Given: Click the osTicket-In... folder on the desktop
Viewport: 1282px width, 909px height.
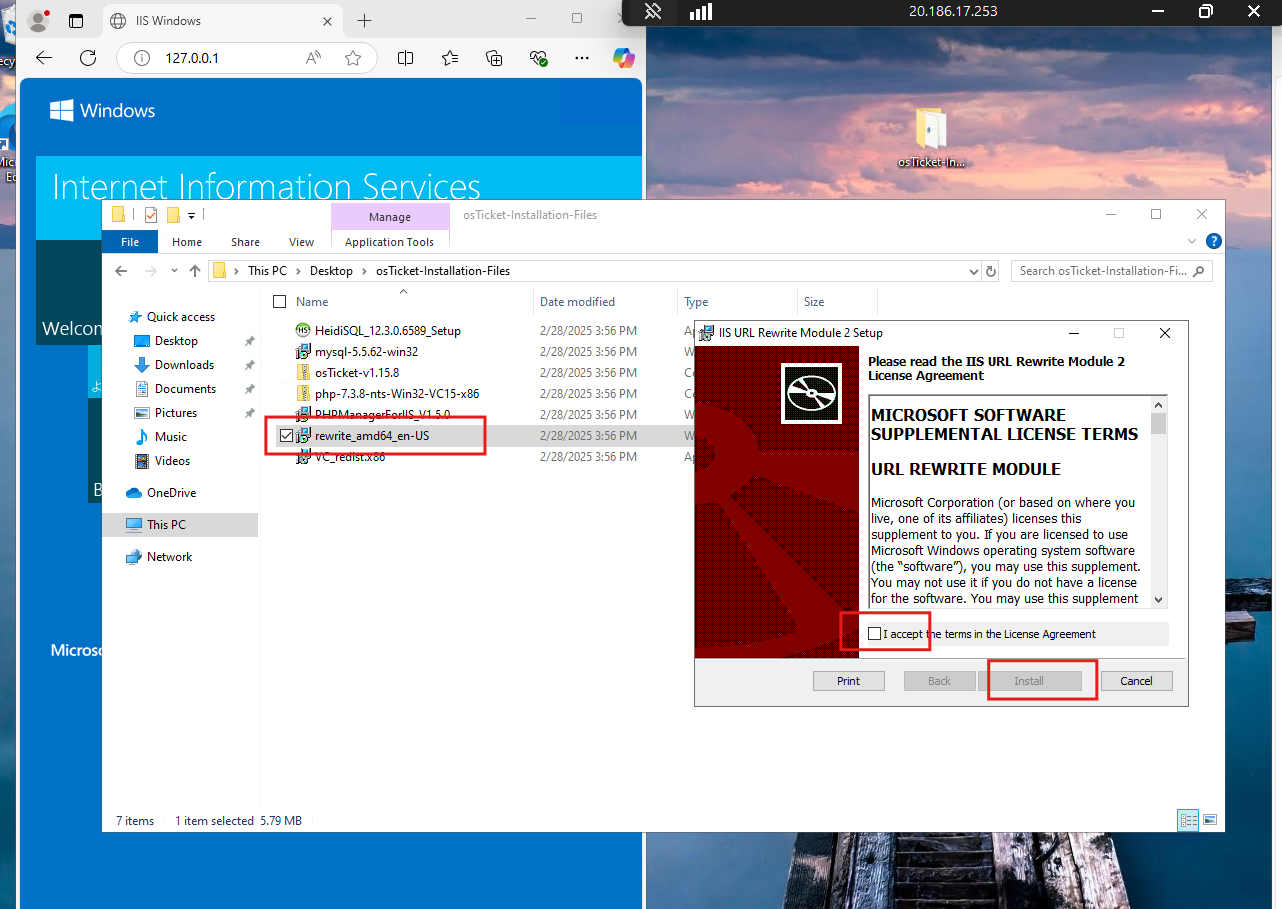Looking at the screenshot, I should pos(931,138).
